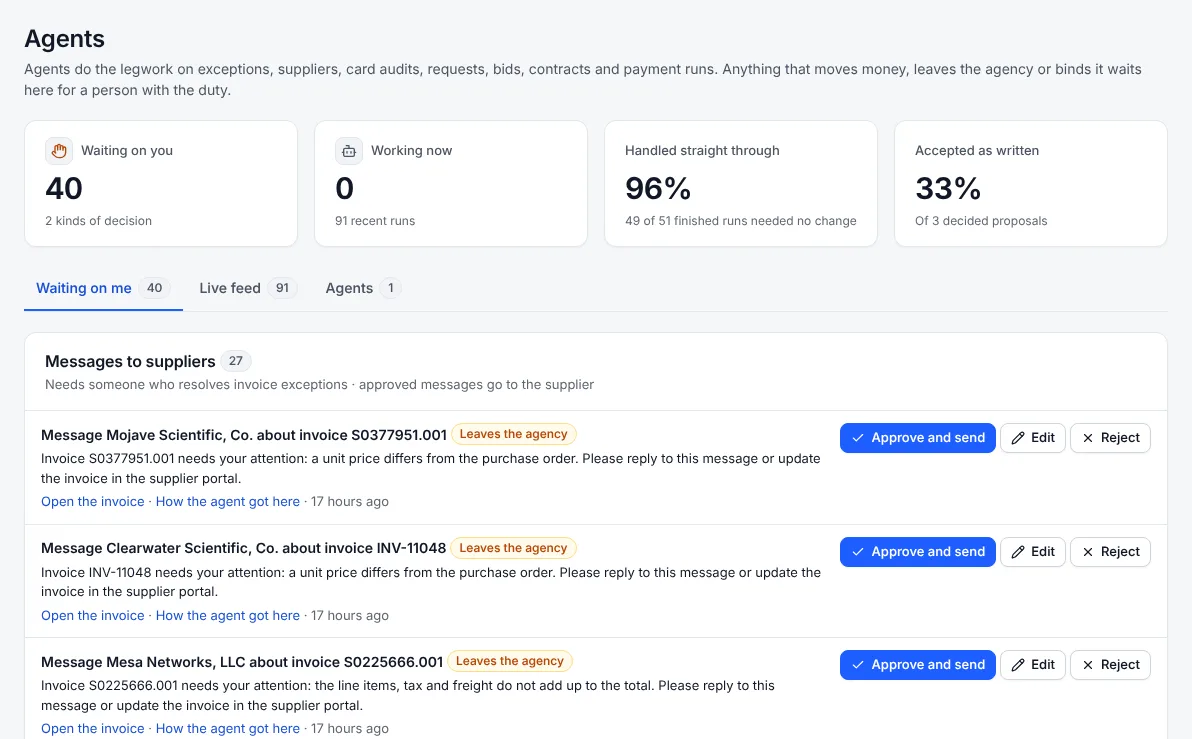Edit the Clearwater Scientific message
This screenshot has height=739, width=1192.
pos(1033,552)
